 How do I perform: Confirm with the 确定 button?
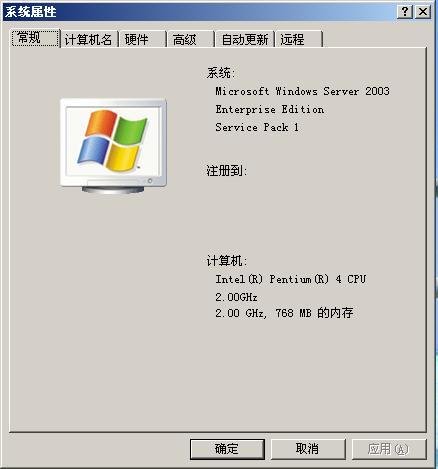point(227,449)
